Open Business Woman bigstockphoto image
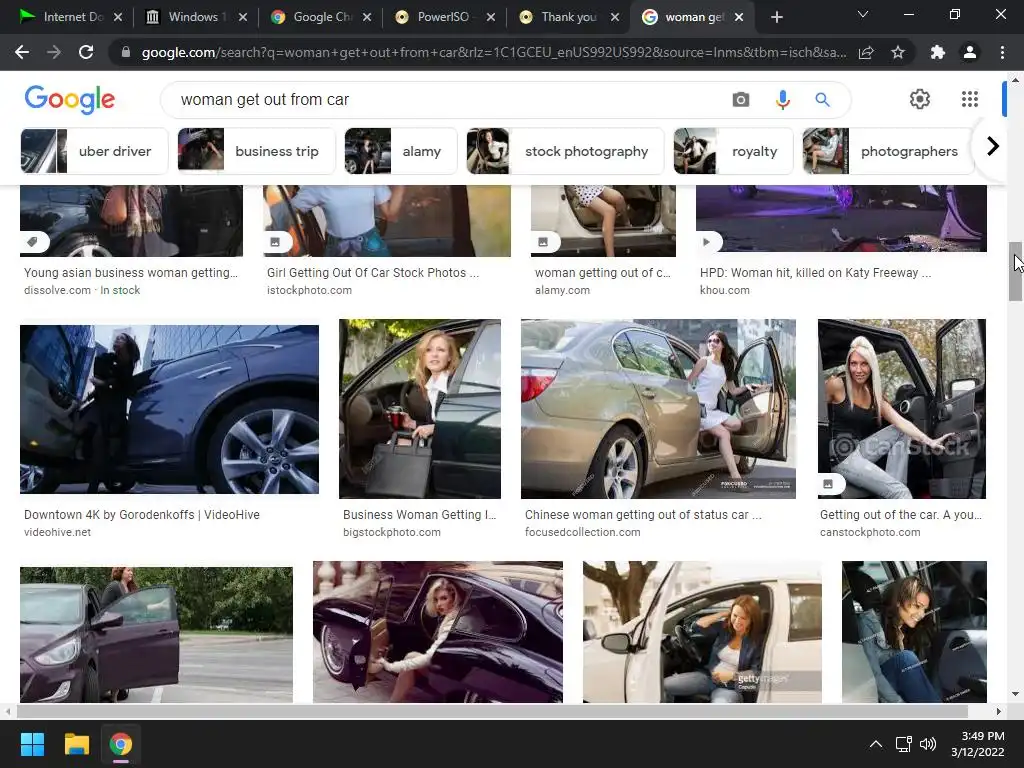 point(420,409)
